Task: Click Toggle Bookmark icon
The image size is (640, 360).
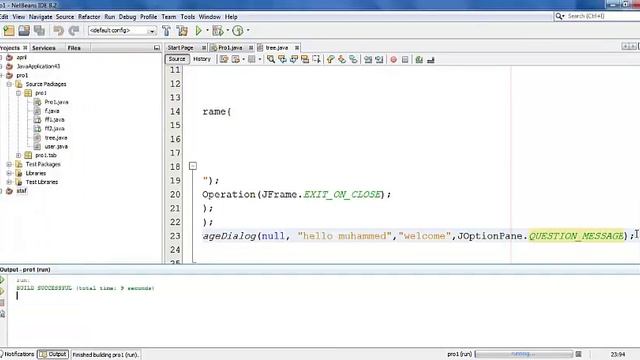Action: [x=353, y=60]
